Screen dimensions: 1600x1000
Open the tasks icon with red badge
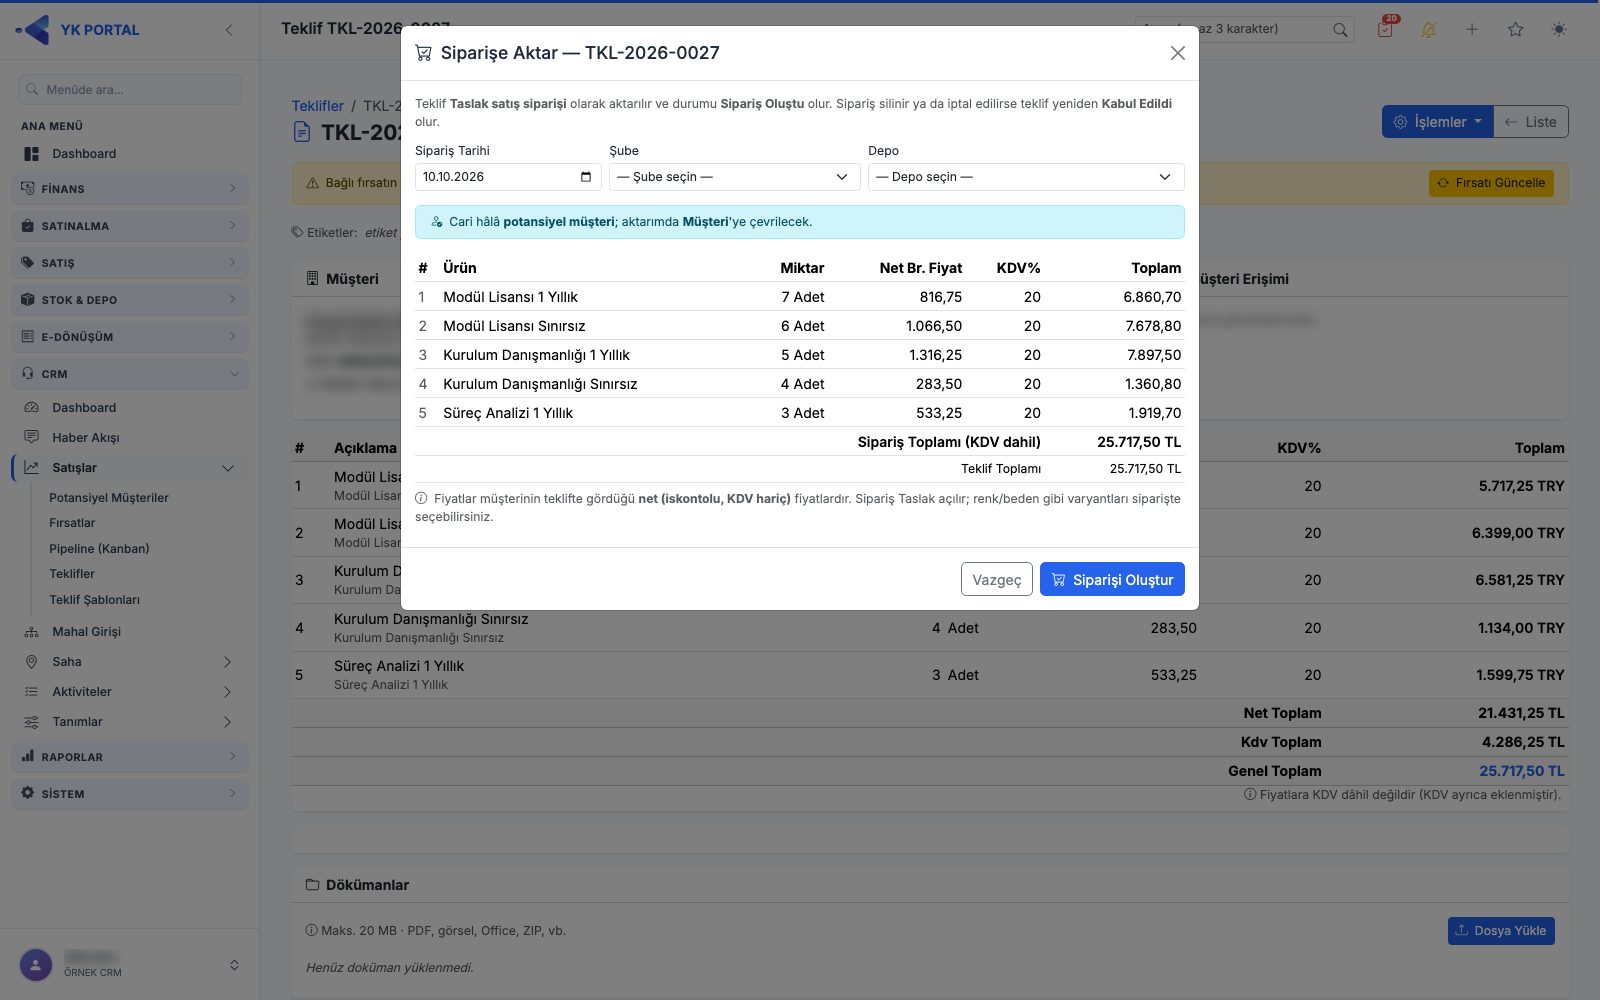pos(1385,29)
